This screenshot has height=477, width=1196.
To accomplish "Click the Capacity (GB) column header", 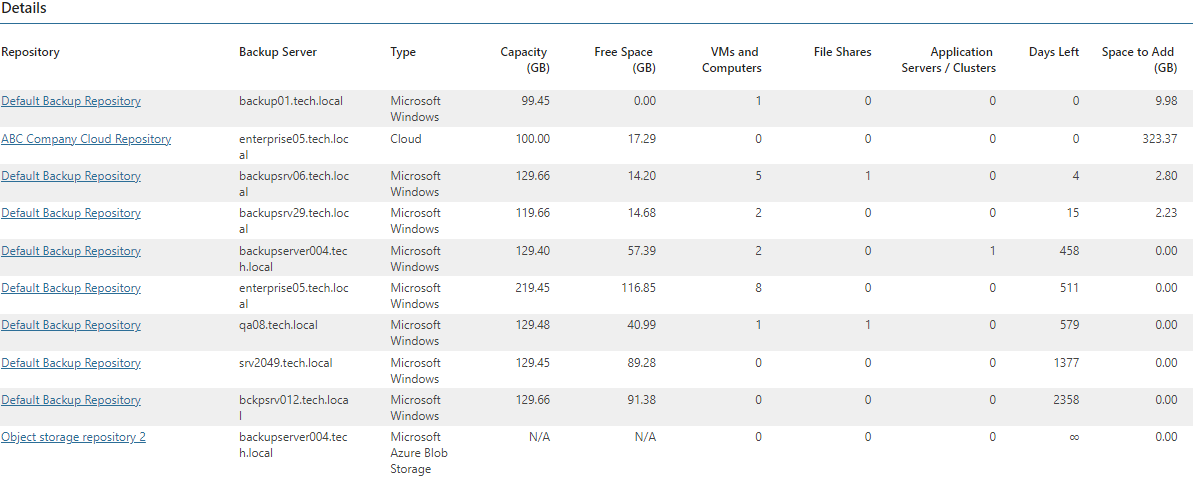I will [525, 60].
